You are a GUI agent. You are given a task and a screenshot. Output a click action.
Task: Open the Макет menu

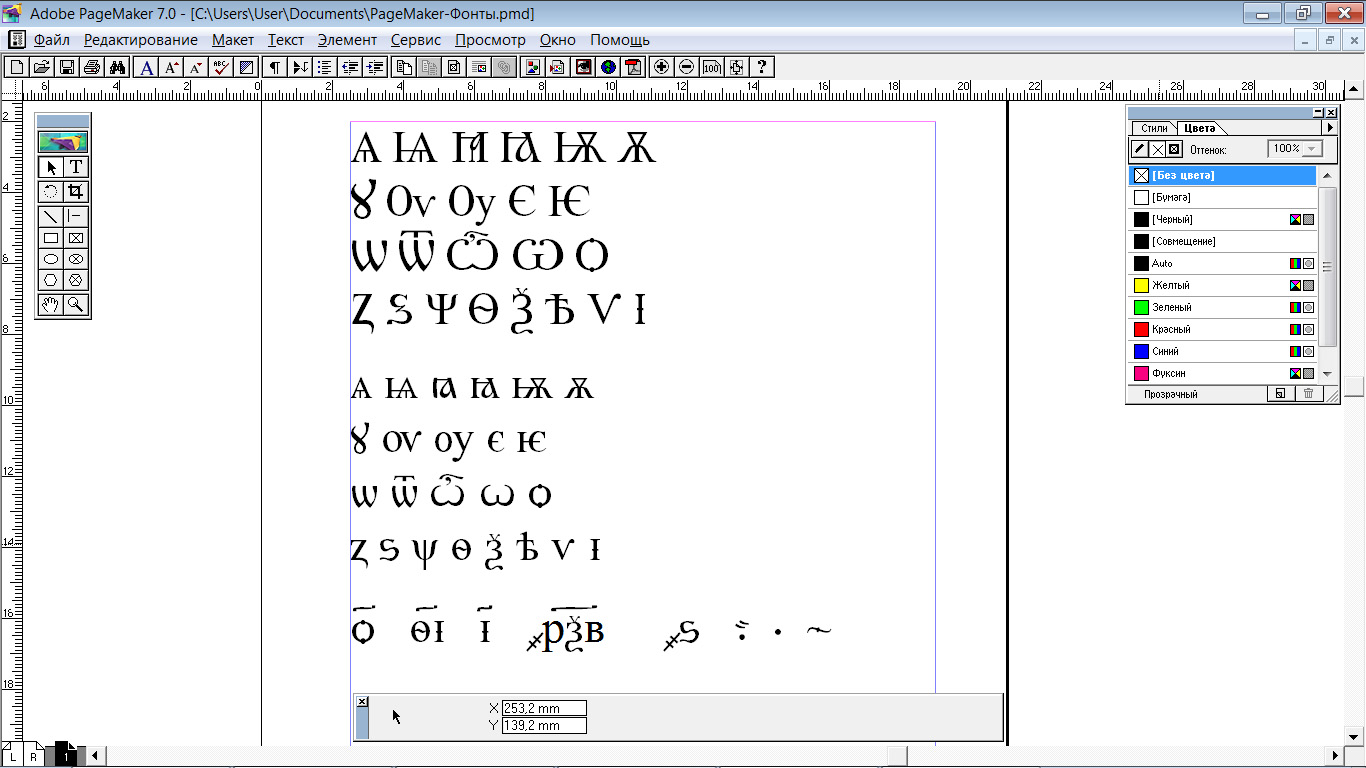(x=233, y=40)
